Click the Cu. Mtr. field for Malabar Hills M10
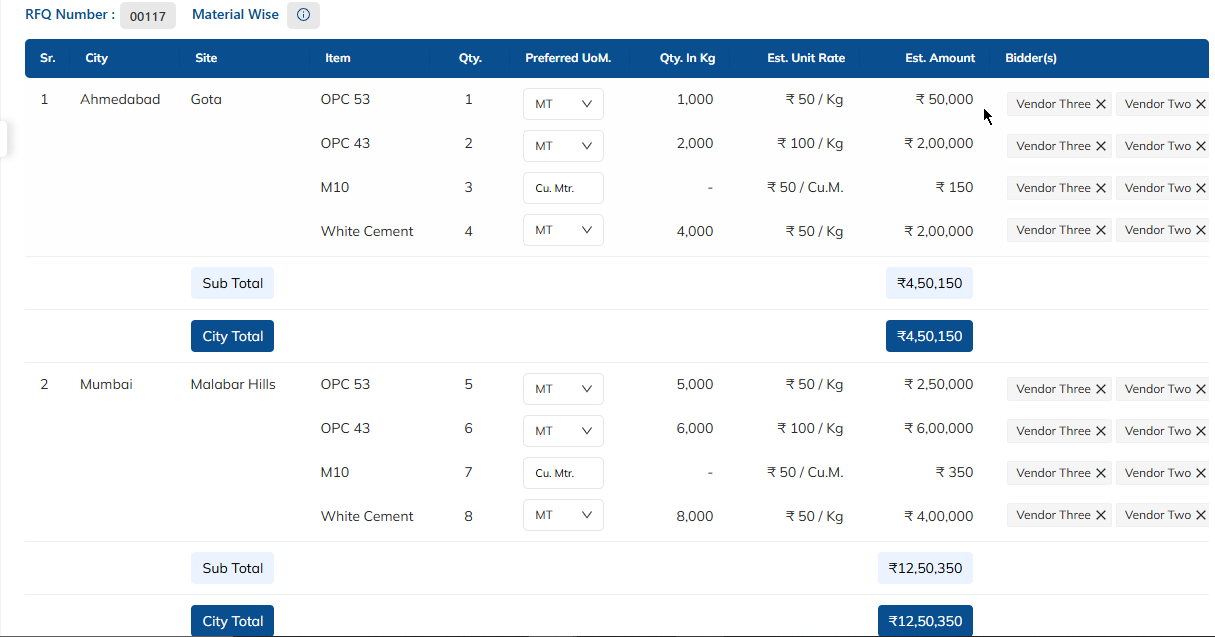This screenshot has height=637, width=1215. 563,473
